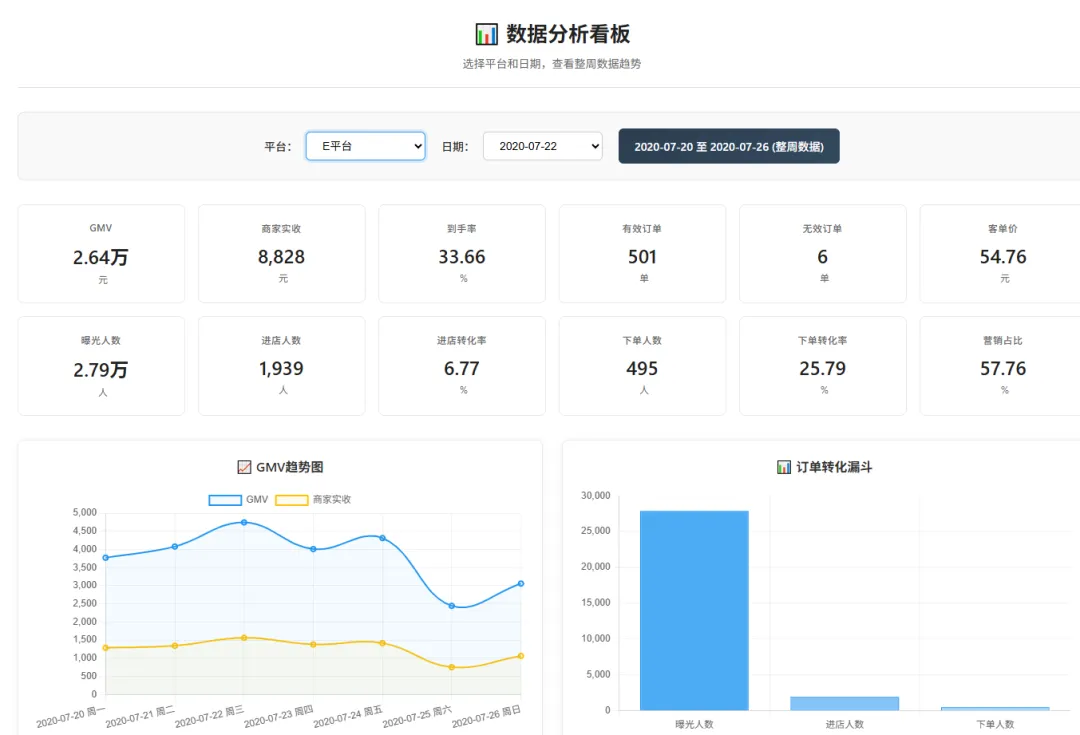Toggle the 商家实收 legend swatch in the trend chart

click(x=291, y=500)
